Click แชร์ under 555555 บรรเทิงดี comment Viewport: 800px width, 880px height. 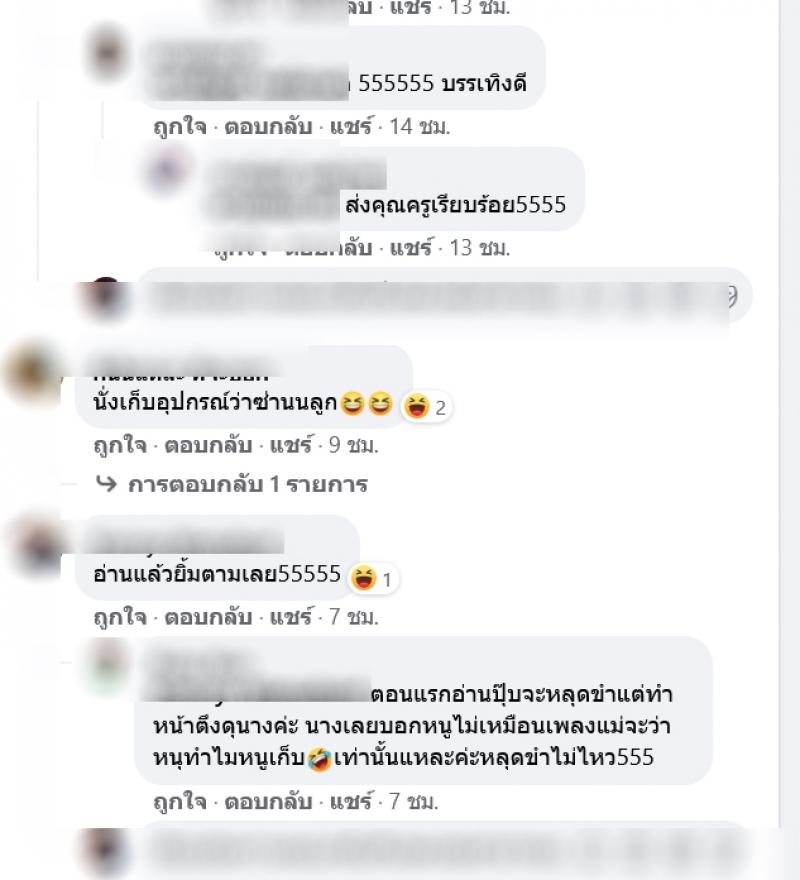pyautogui.click(x=350, y=127)
